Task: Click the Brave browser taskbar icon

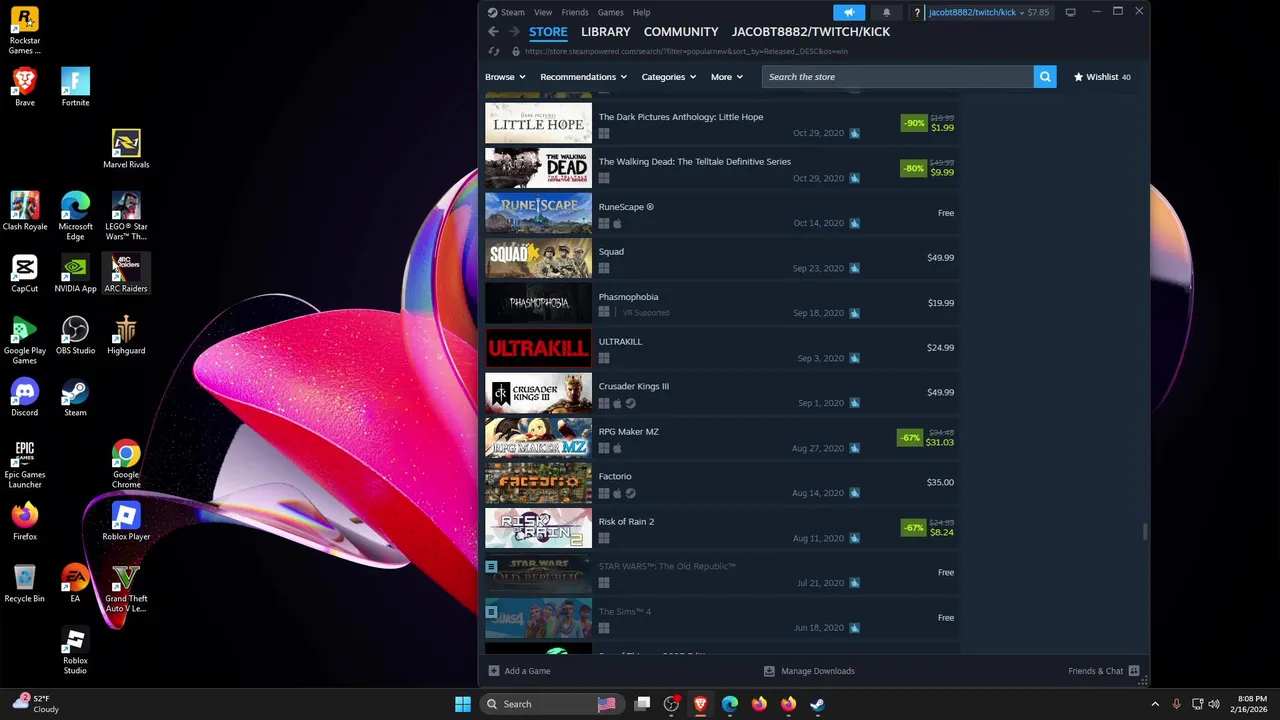Action: tap(700, 704)
